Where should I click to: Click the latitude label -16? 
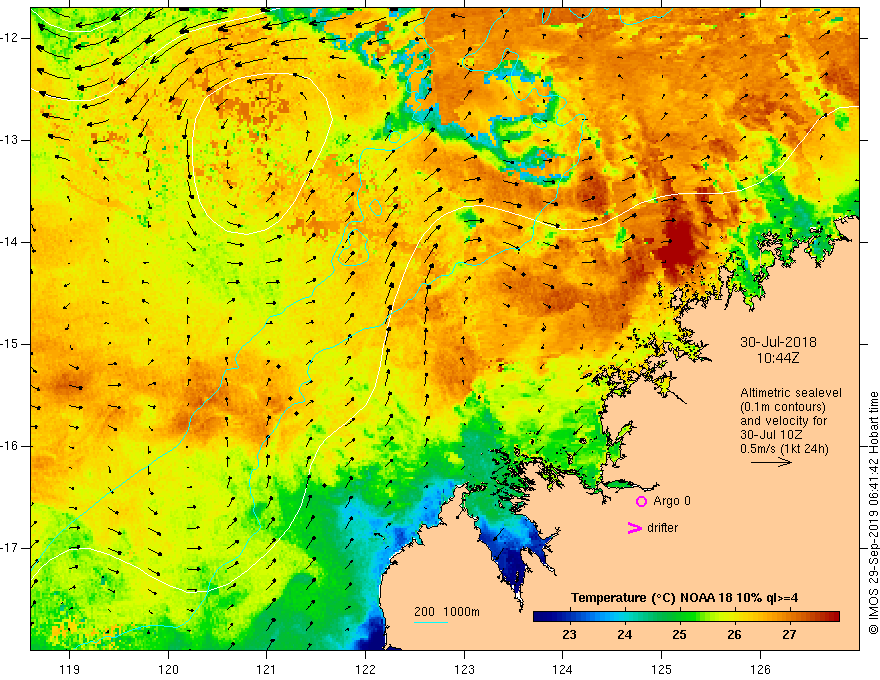pyautogui.click(x=10, y=446)
